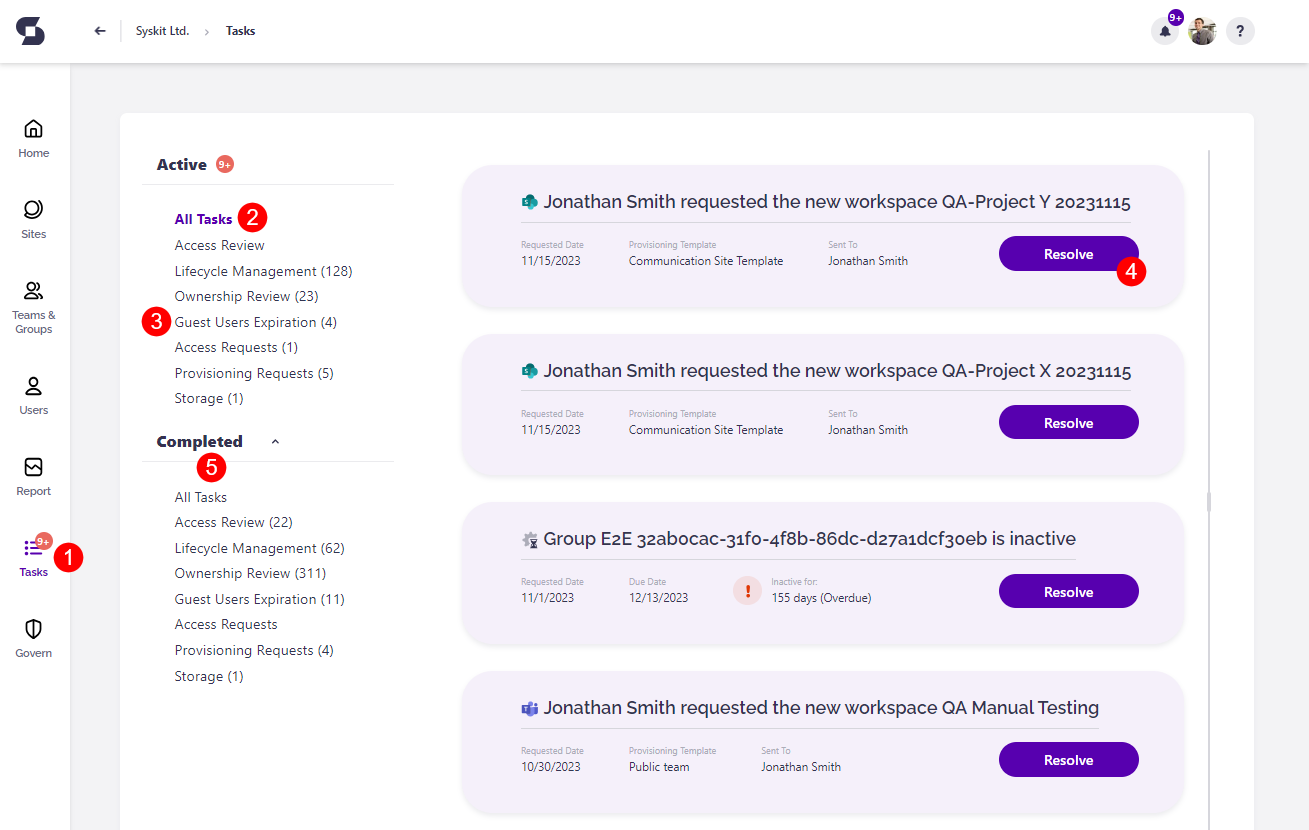Click the Tasks breadcrumb item
The width and height of the screenshot is (1309, 830).
click(x=240, y=31)
